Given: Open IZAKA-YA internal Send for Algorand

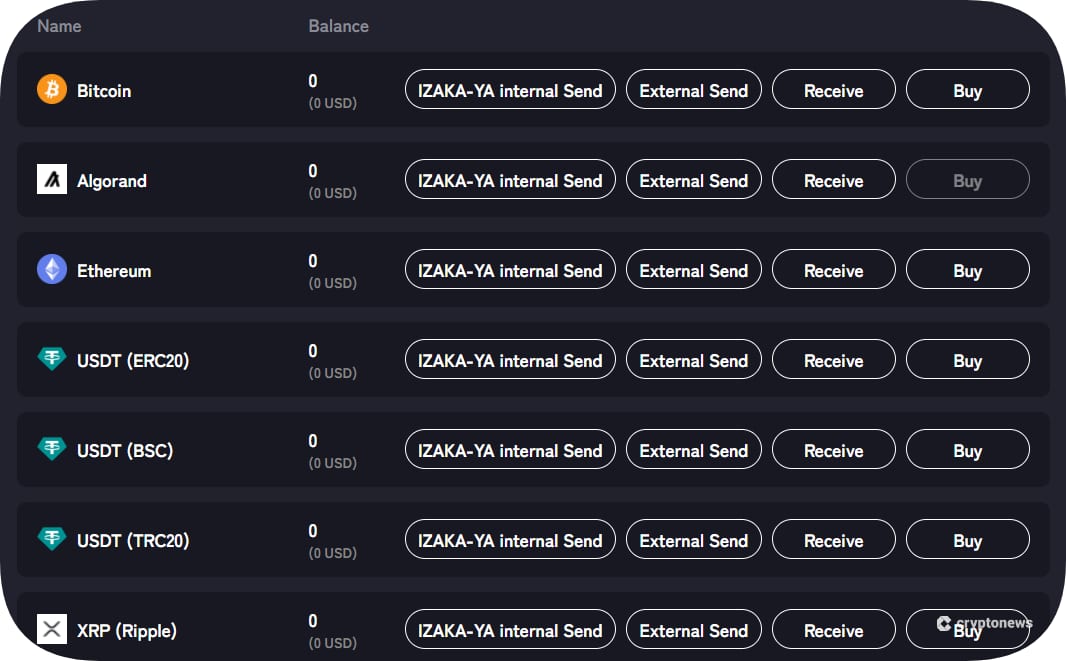Looking at the screenshot, I should pyautogui.click(x=510, y=180).
